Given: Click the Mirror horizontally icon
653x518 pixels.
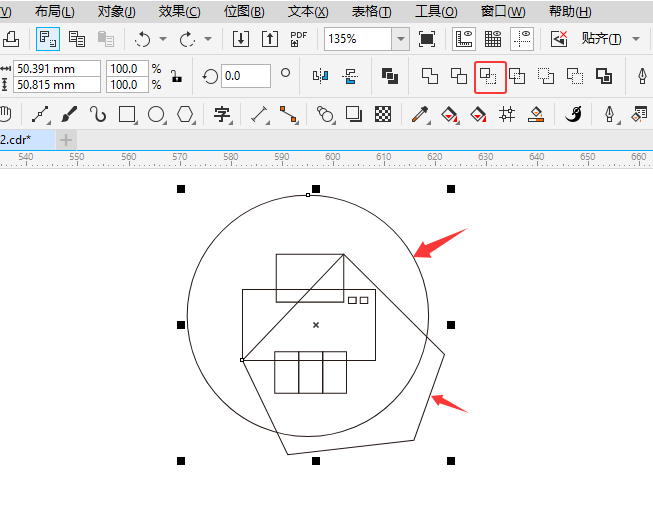Looking at the screenshot, I should click(320, 76).
